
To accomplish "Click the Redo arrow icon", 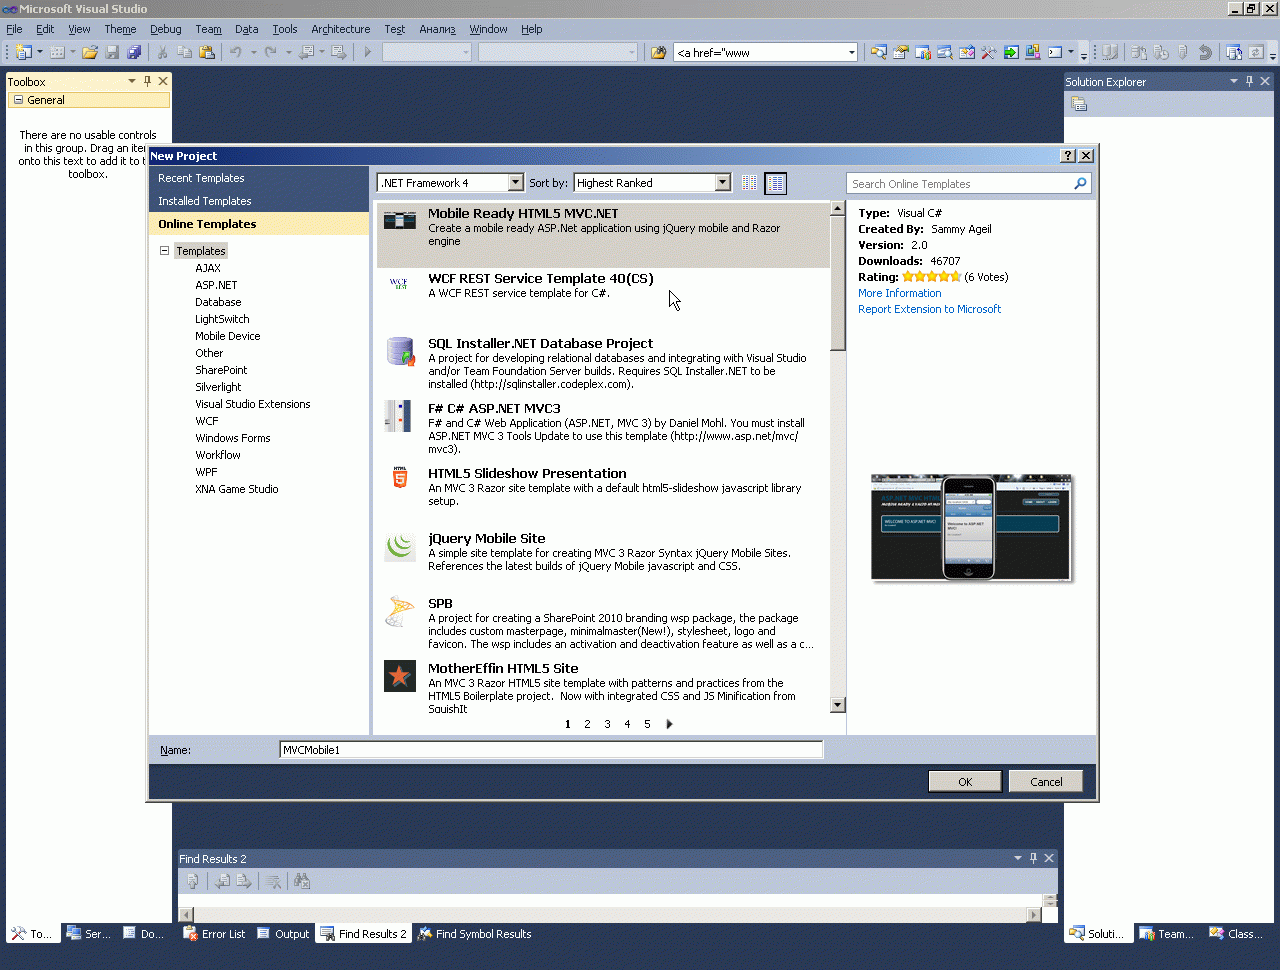I will 271,52.
